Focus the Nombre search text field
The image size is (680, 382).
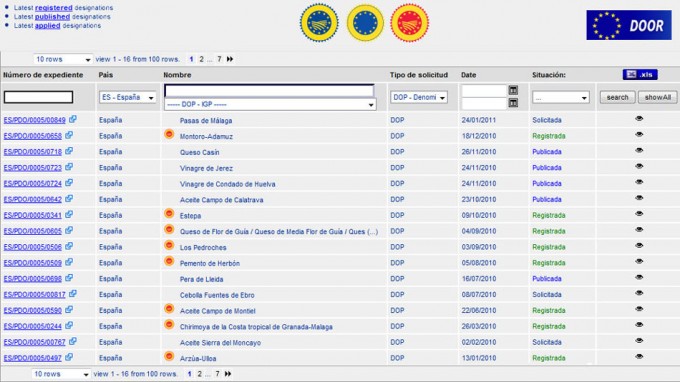coord(269,91)
